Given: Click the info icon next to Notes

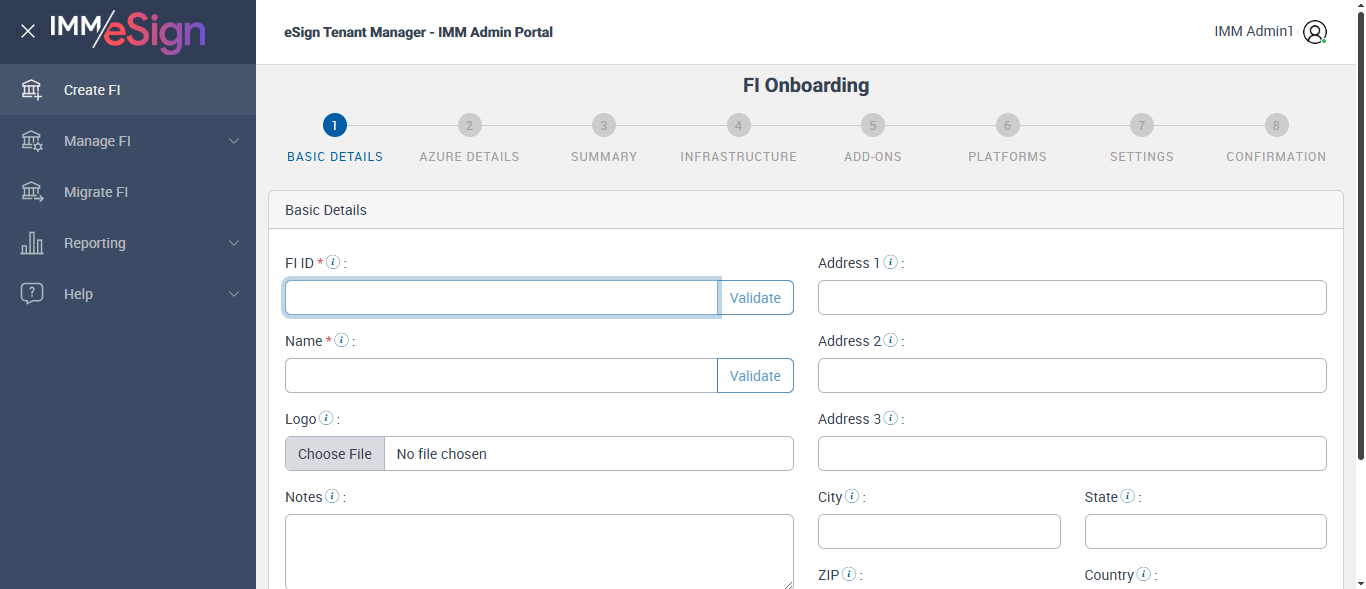Looking at the screenshot, I should tap(332, 497).
